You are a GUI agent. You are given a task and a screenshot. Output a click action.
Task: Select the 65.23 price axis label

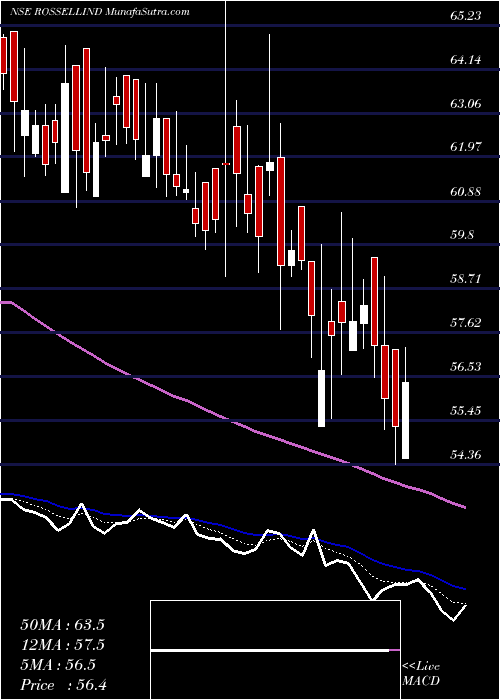(x=466, y=16)
